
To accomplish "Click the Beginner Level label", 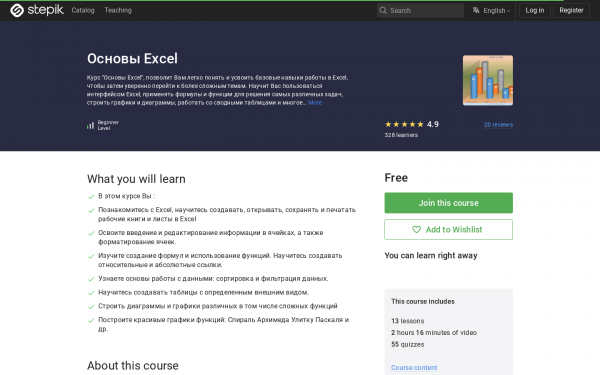I will [108, 125].
